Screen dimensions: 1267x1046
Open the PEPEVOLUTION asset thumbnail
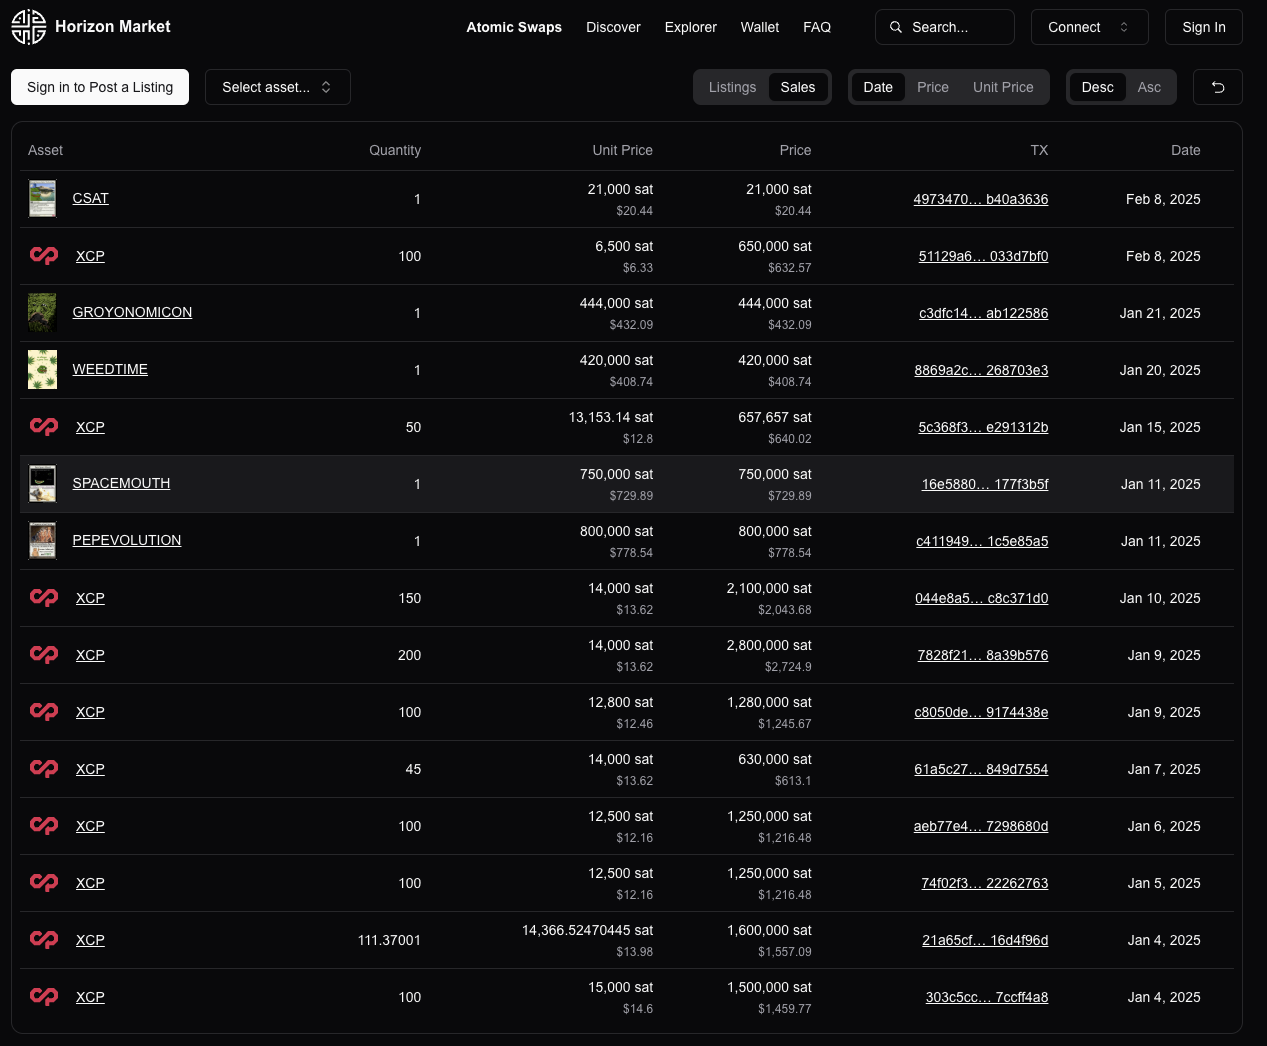[x=42, y=541]
